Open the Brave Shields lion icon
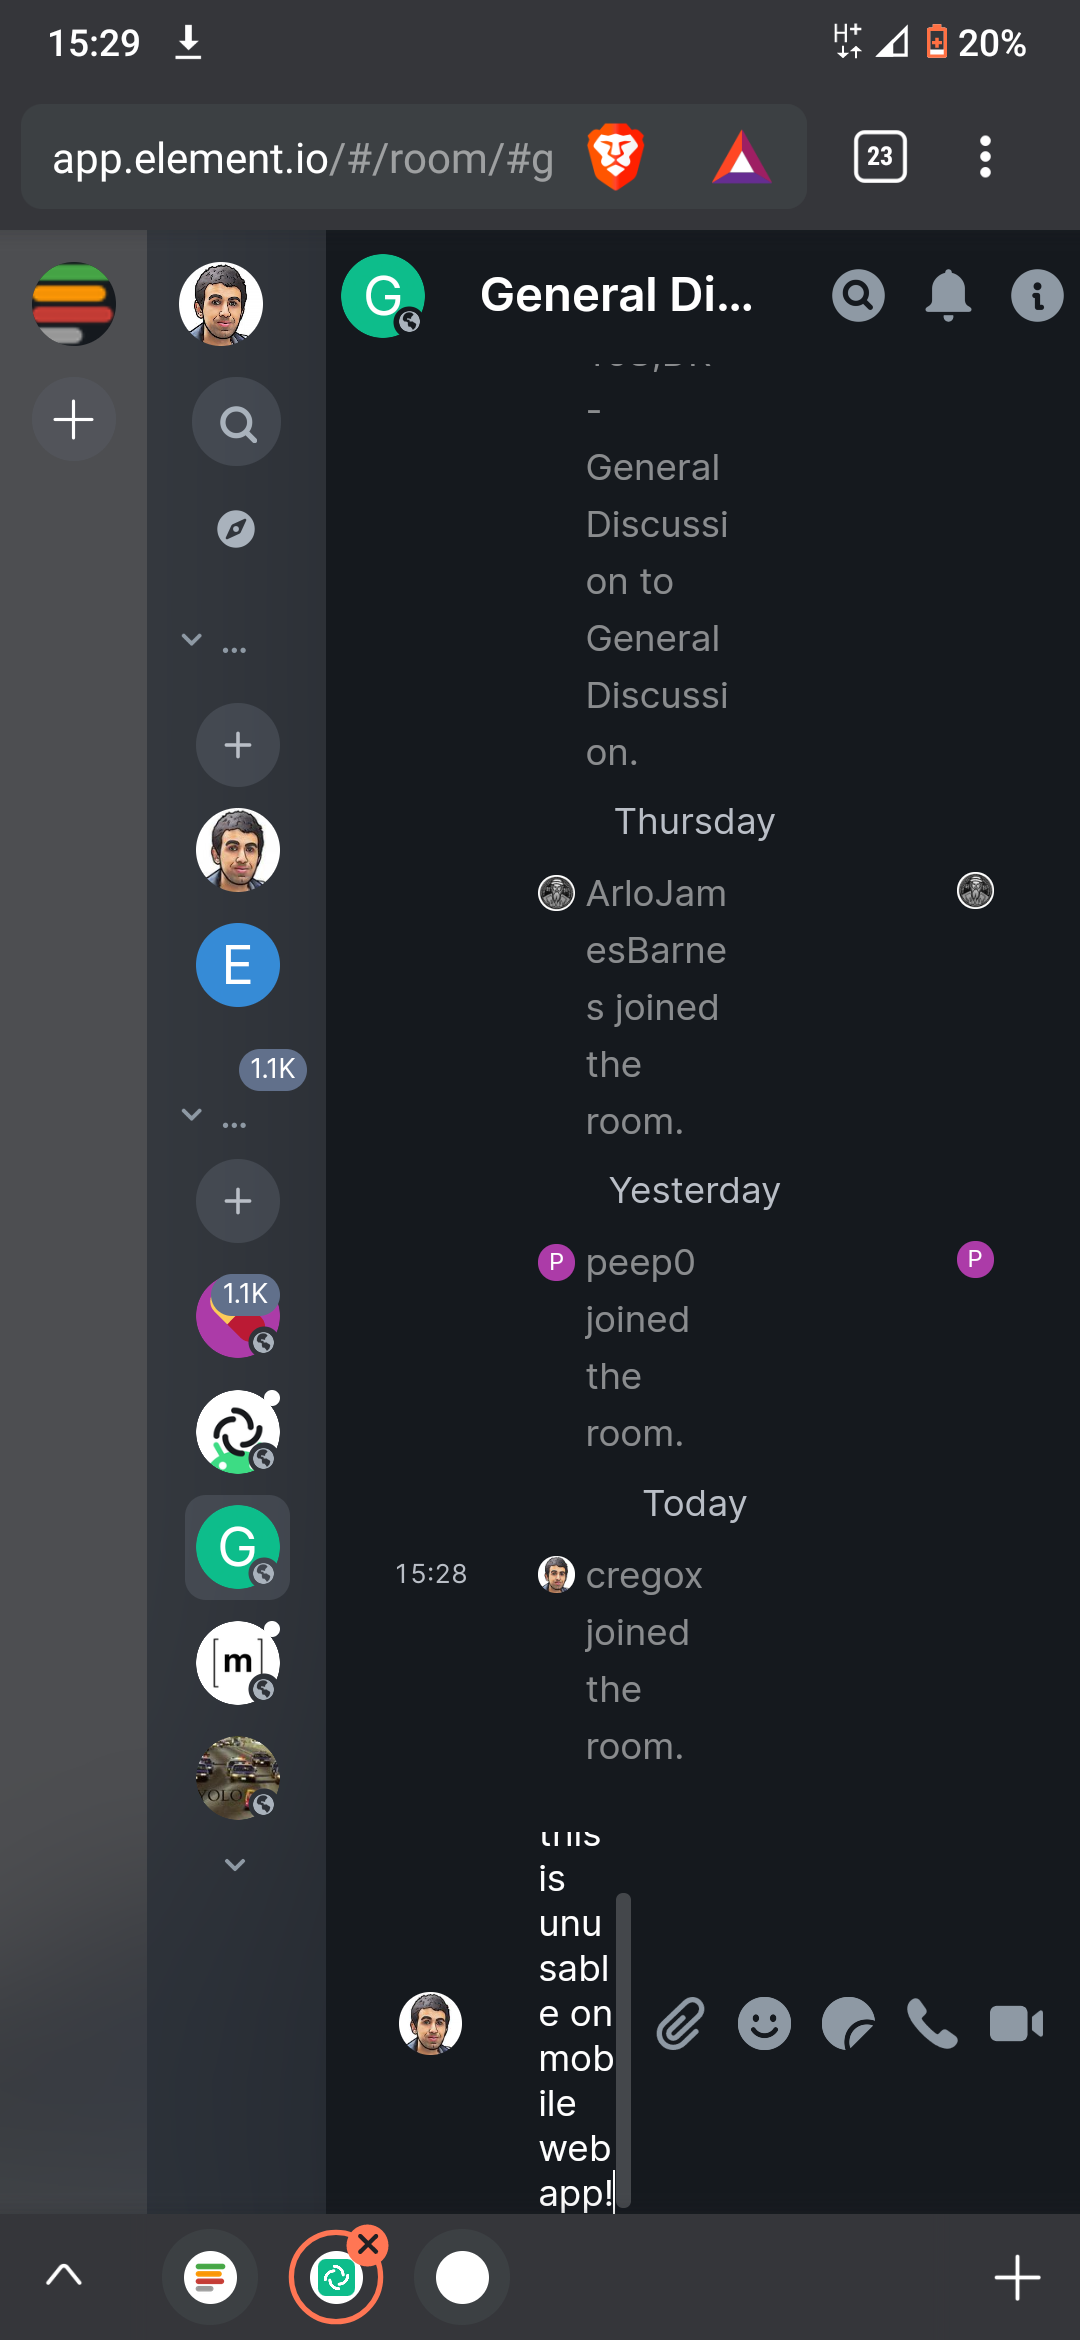This screenshot has width=1080, height=2340. [615, 157]
